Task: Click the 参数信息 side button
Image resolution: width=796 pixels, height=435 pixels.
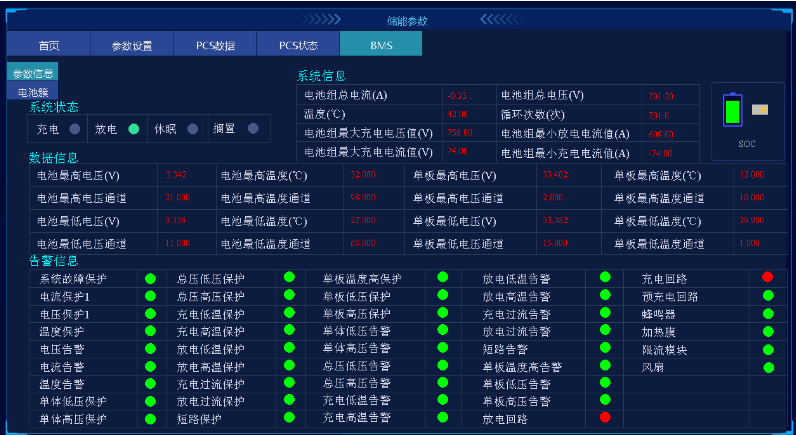Action: (33, 73)
